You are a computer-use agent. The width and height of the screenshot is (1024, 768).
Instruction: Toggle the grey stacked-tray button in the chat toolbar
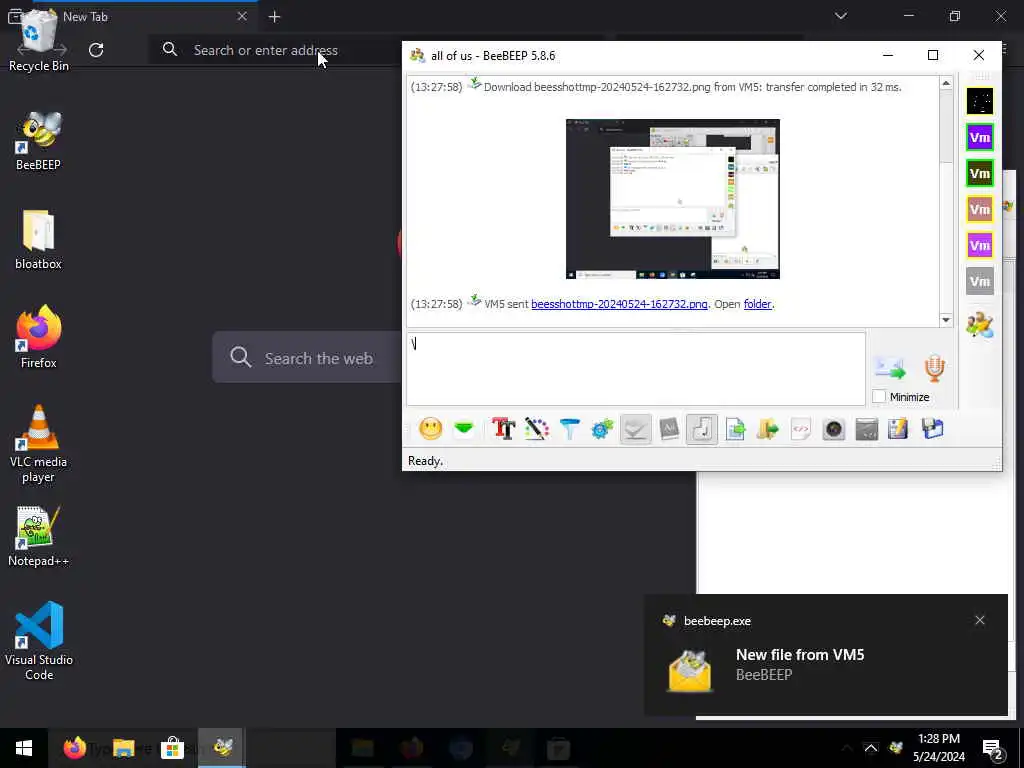635,429
